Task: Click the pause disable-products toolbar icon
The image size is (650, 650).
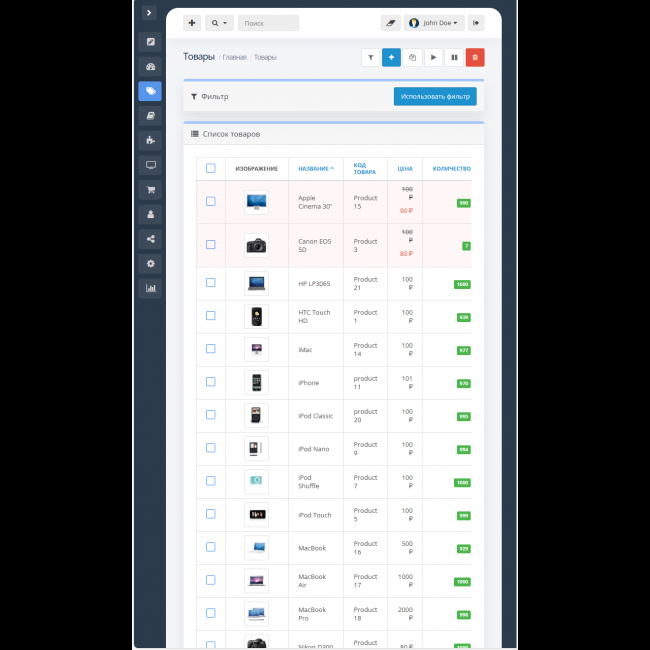Action: point(454,58)
